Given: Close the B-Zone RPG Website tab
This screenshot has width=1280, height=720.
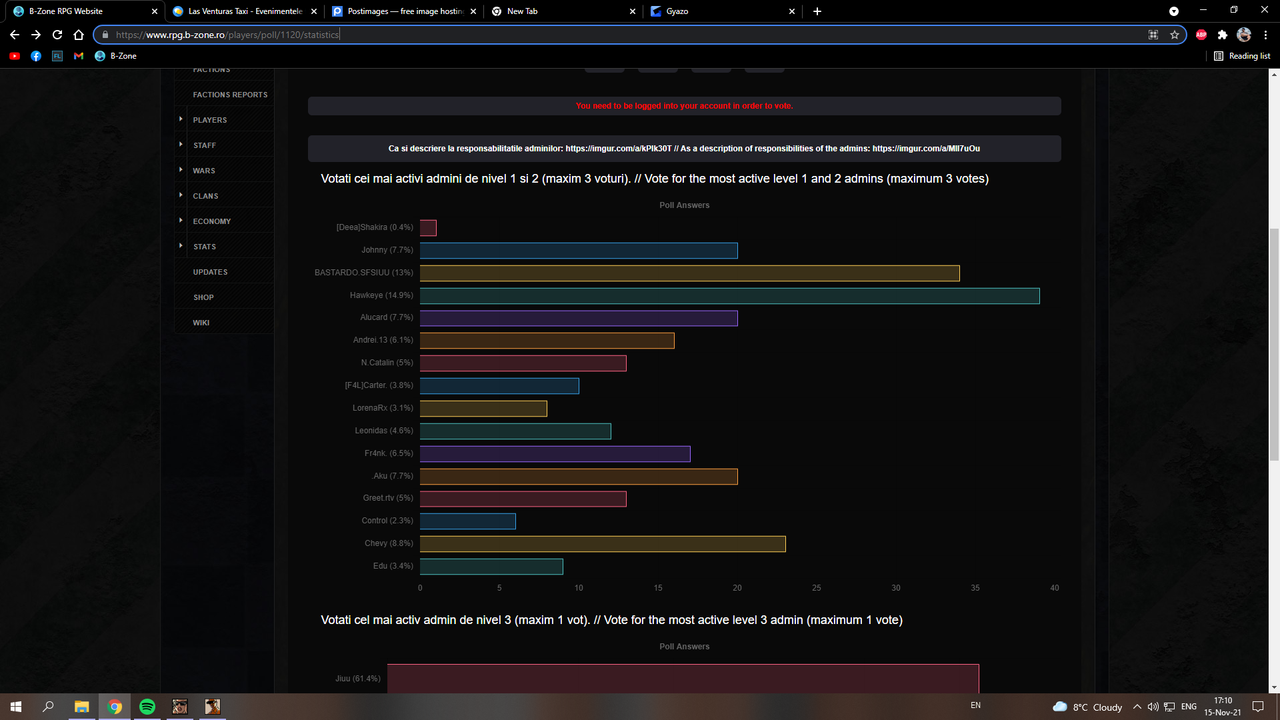Looking at the screenshot, I should click(x=152, y=11).
